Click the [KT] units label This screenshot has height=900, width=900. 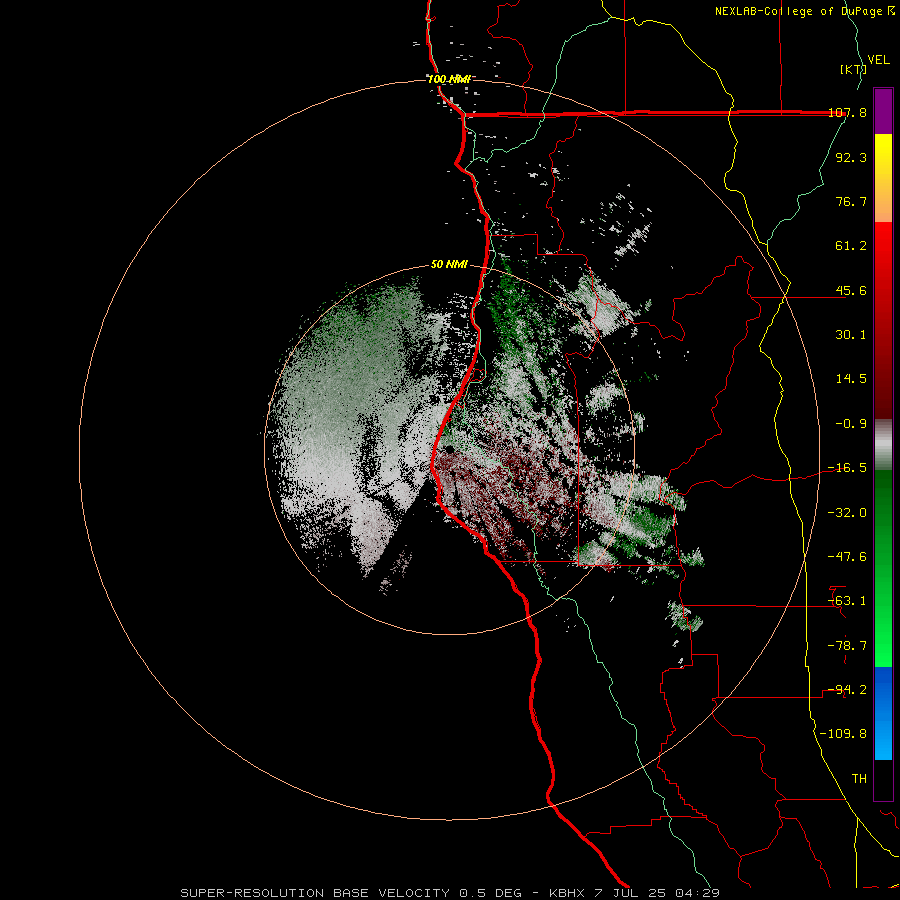pyautogui.click(x=853, y=69)
